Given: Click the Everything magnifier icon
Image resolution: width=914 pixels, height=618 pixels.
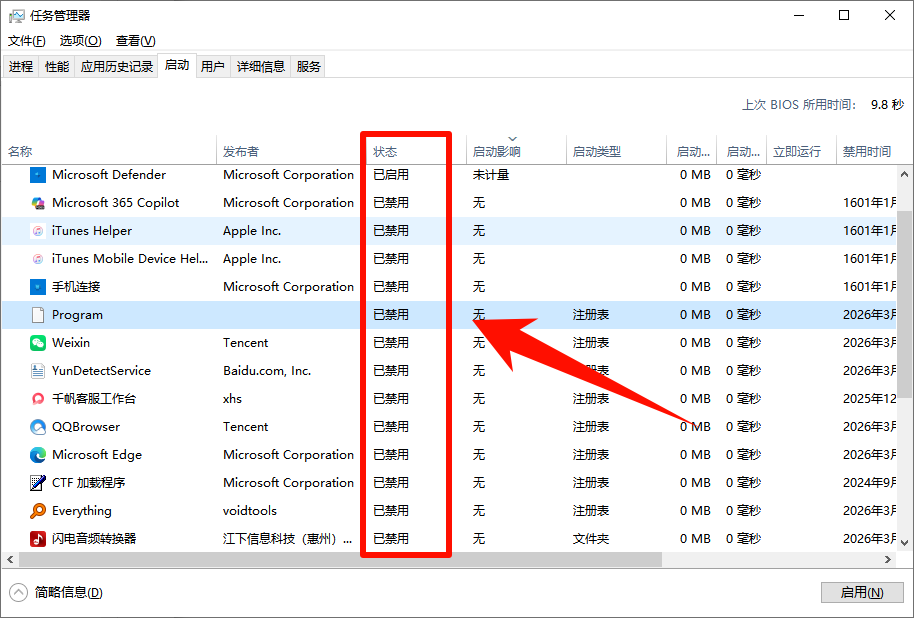Looking at the screenshot, I should pyautogui.click(x=38, y=511).
